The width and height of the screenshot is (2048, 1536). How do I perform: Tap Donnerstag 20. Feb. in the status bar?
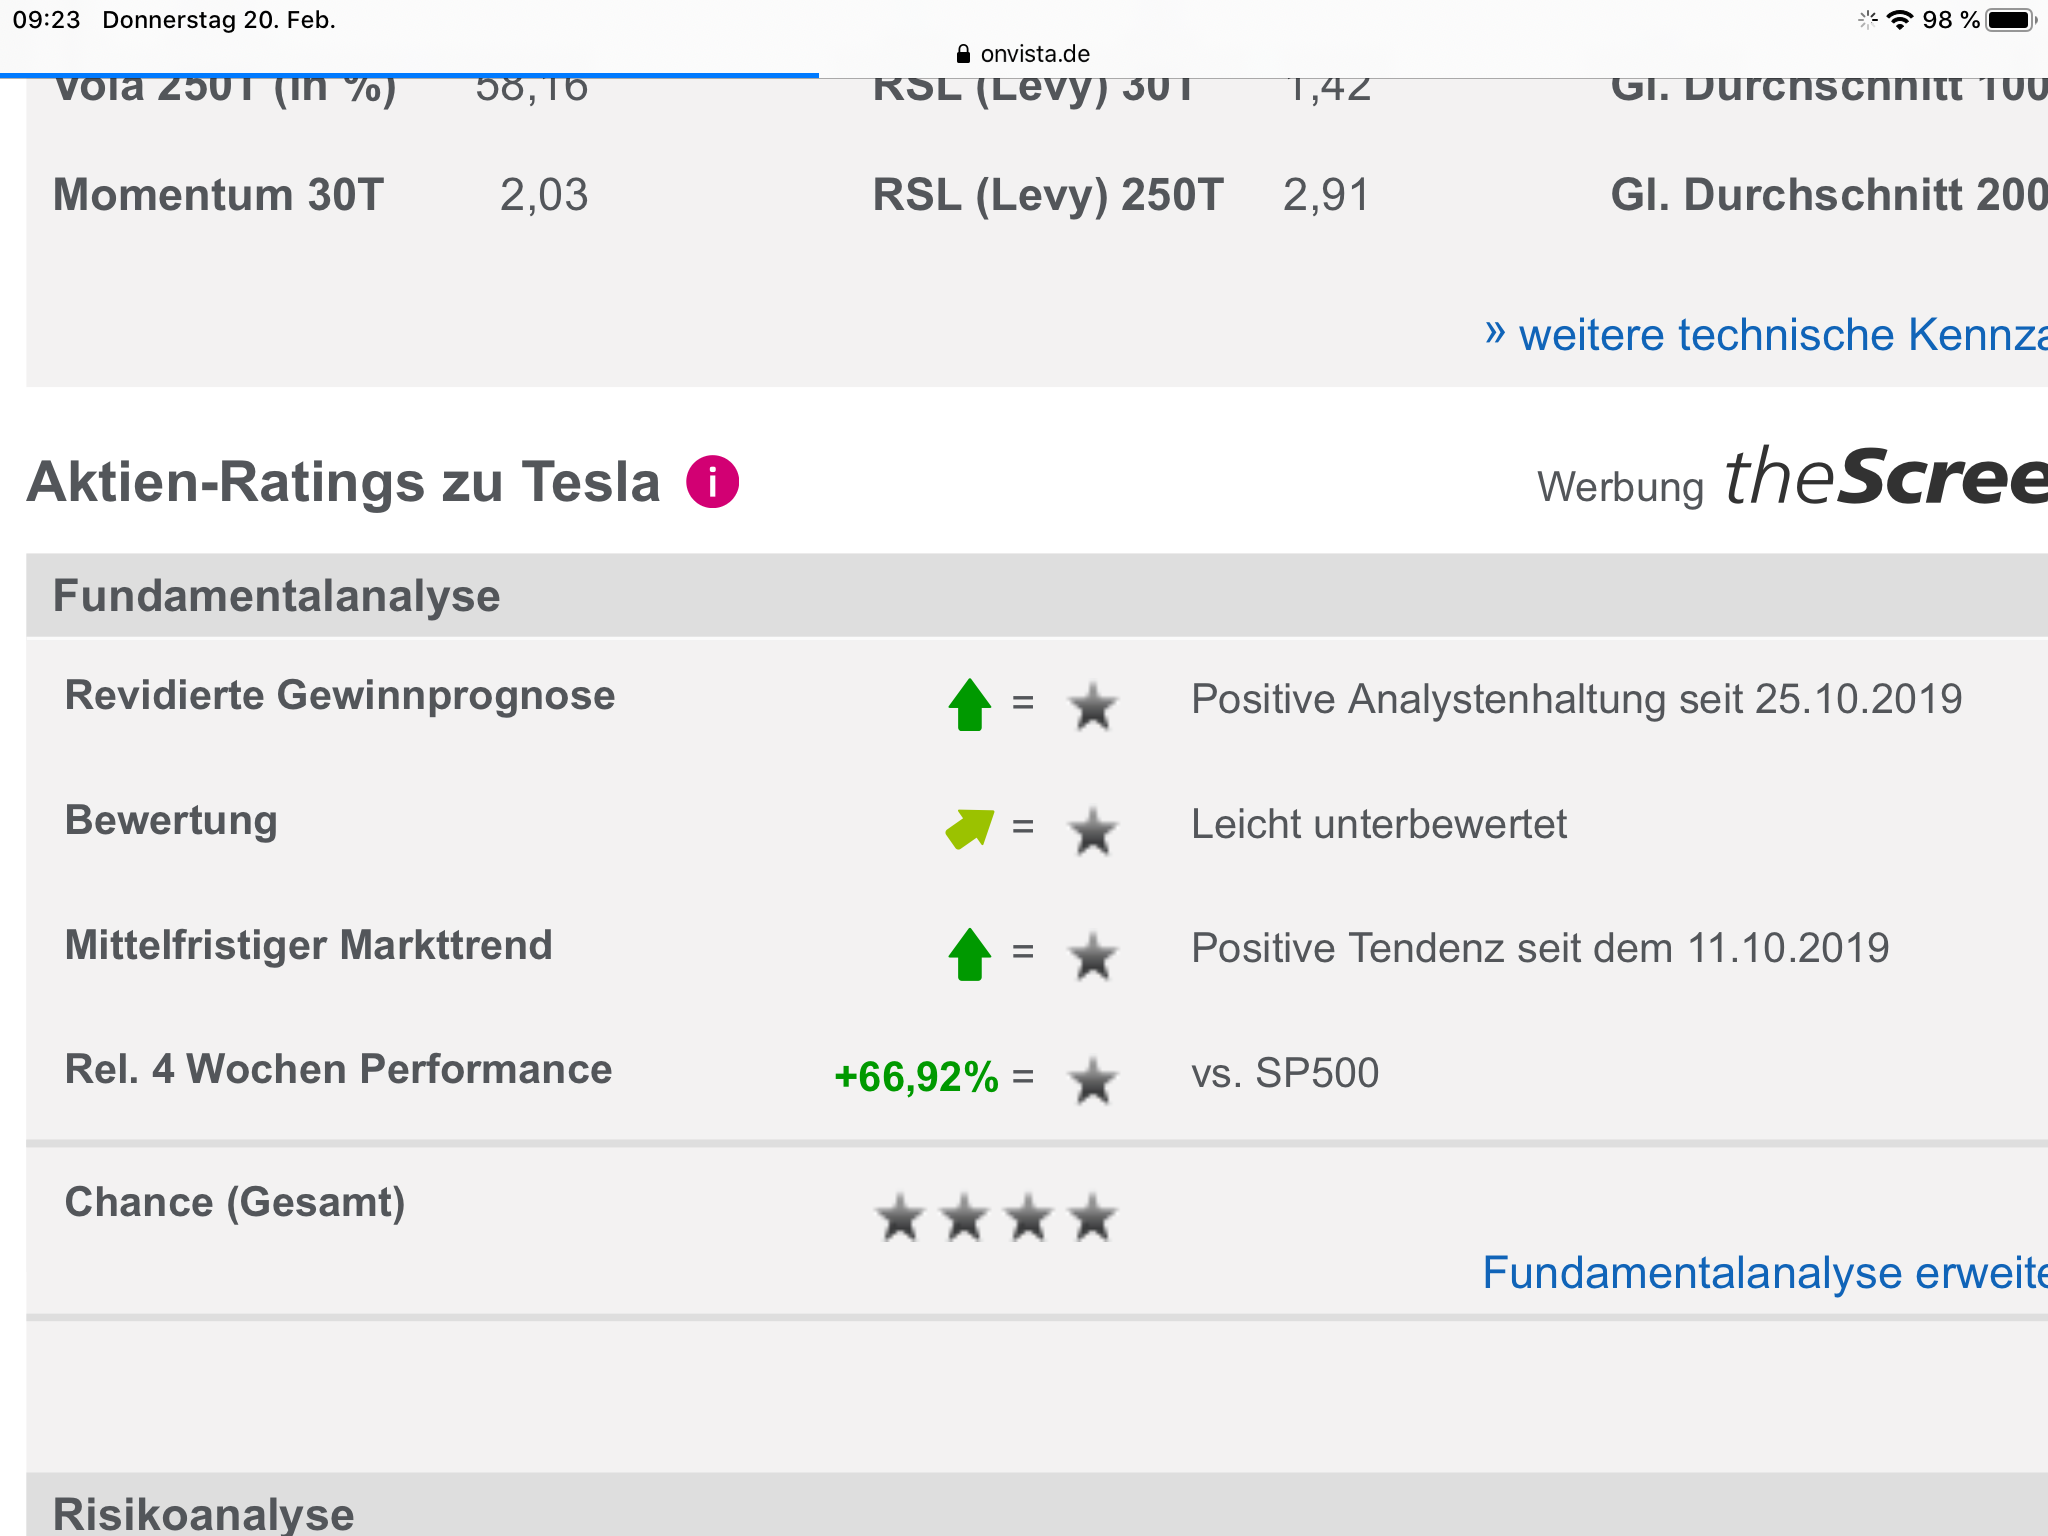pyautogui.click(x=218, y=18)
